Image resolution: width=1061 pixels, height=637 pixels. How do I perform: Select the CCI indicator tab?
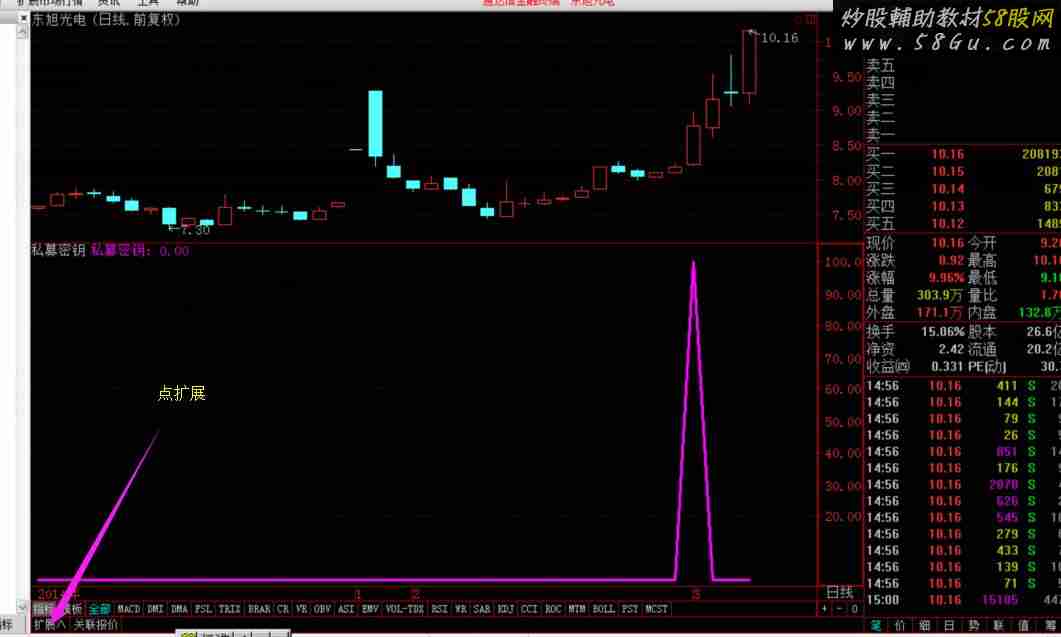529,609
